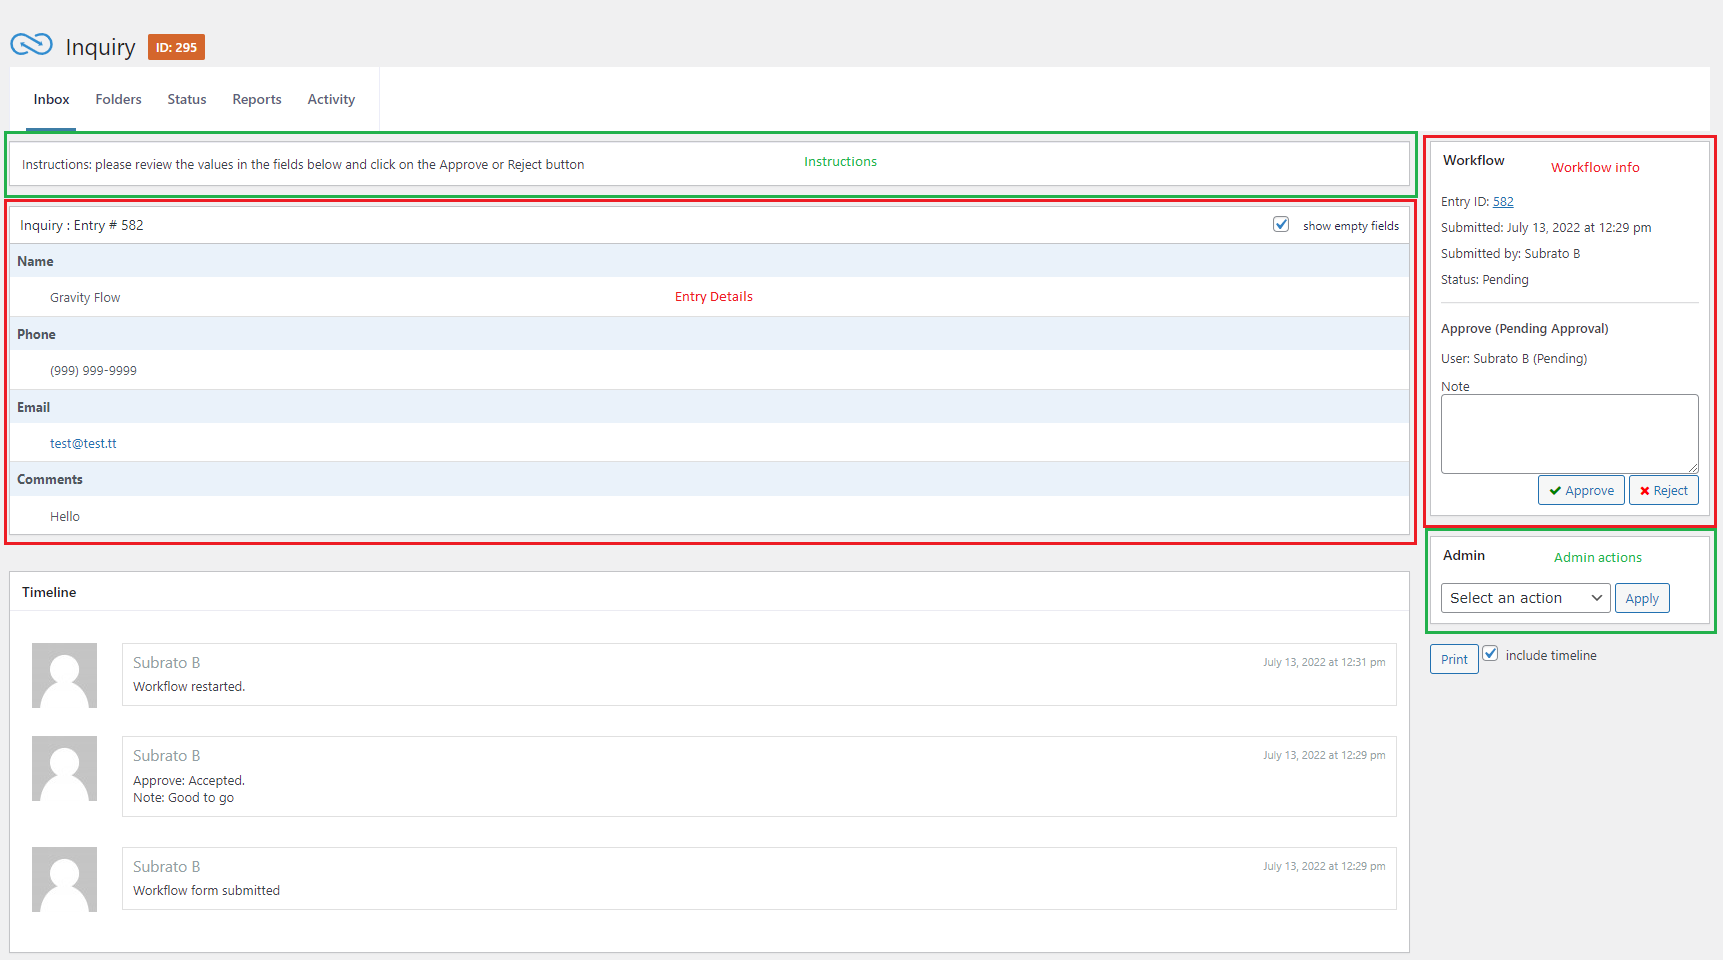Uncheck the include timeline checkbox

point(1490,654)
